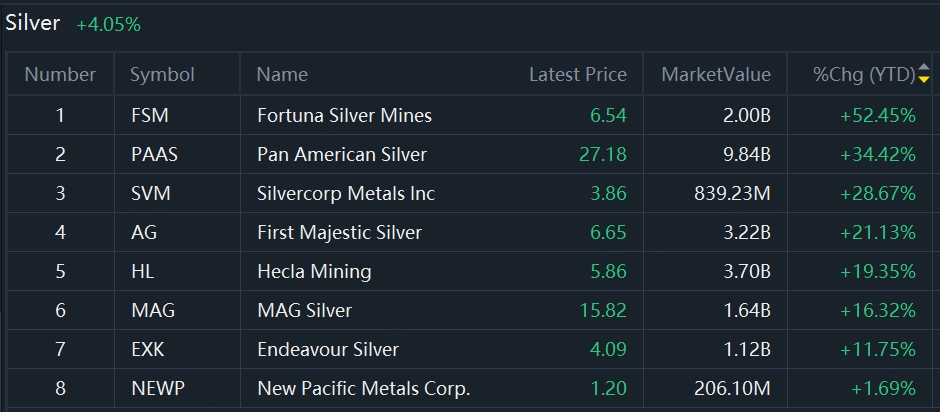Open First Majestic Silver stock
This screenshot has width=940, height=412.
point(339,232)
